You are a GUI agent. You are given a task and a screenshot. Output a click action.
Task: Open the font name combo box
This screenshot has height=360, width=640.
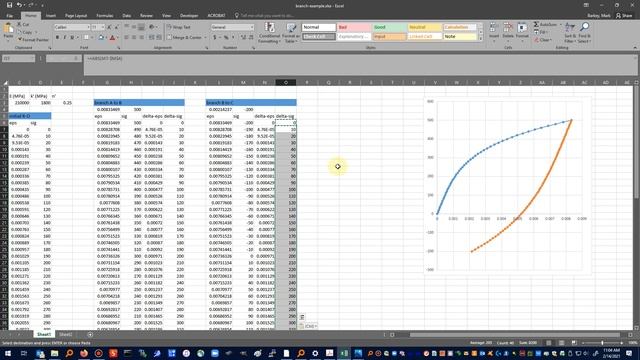point(72,27)
